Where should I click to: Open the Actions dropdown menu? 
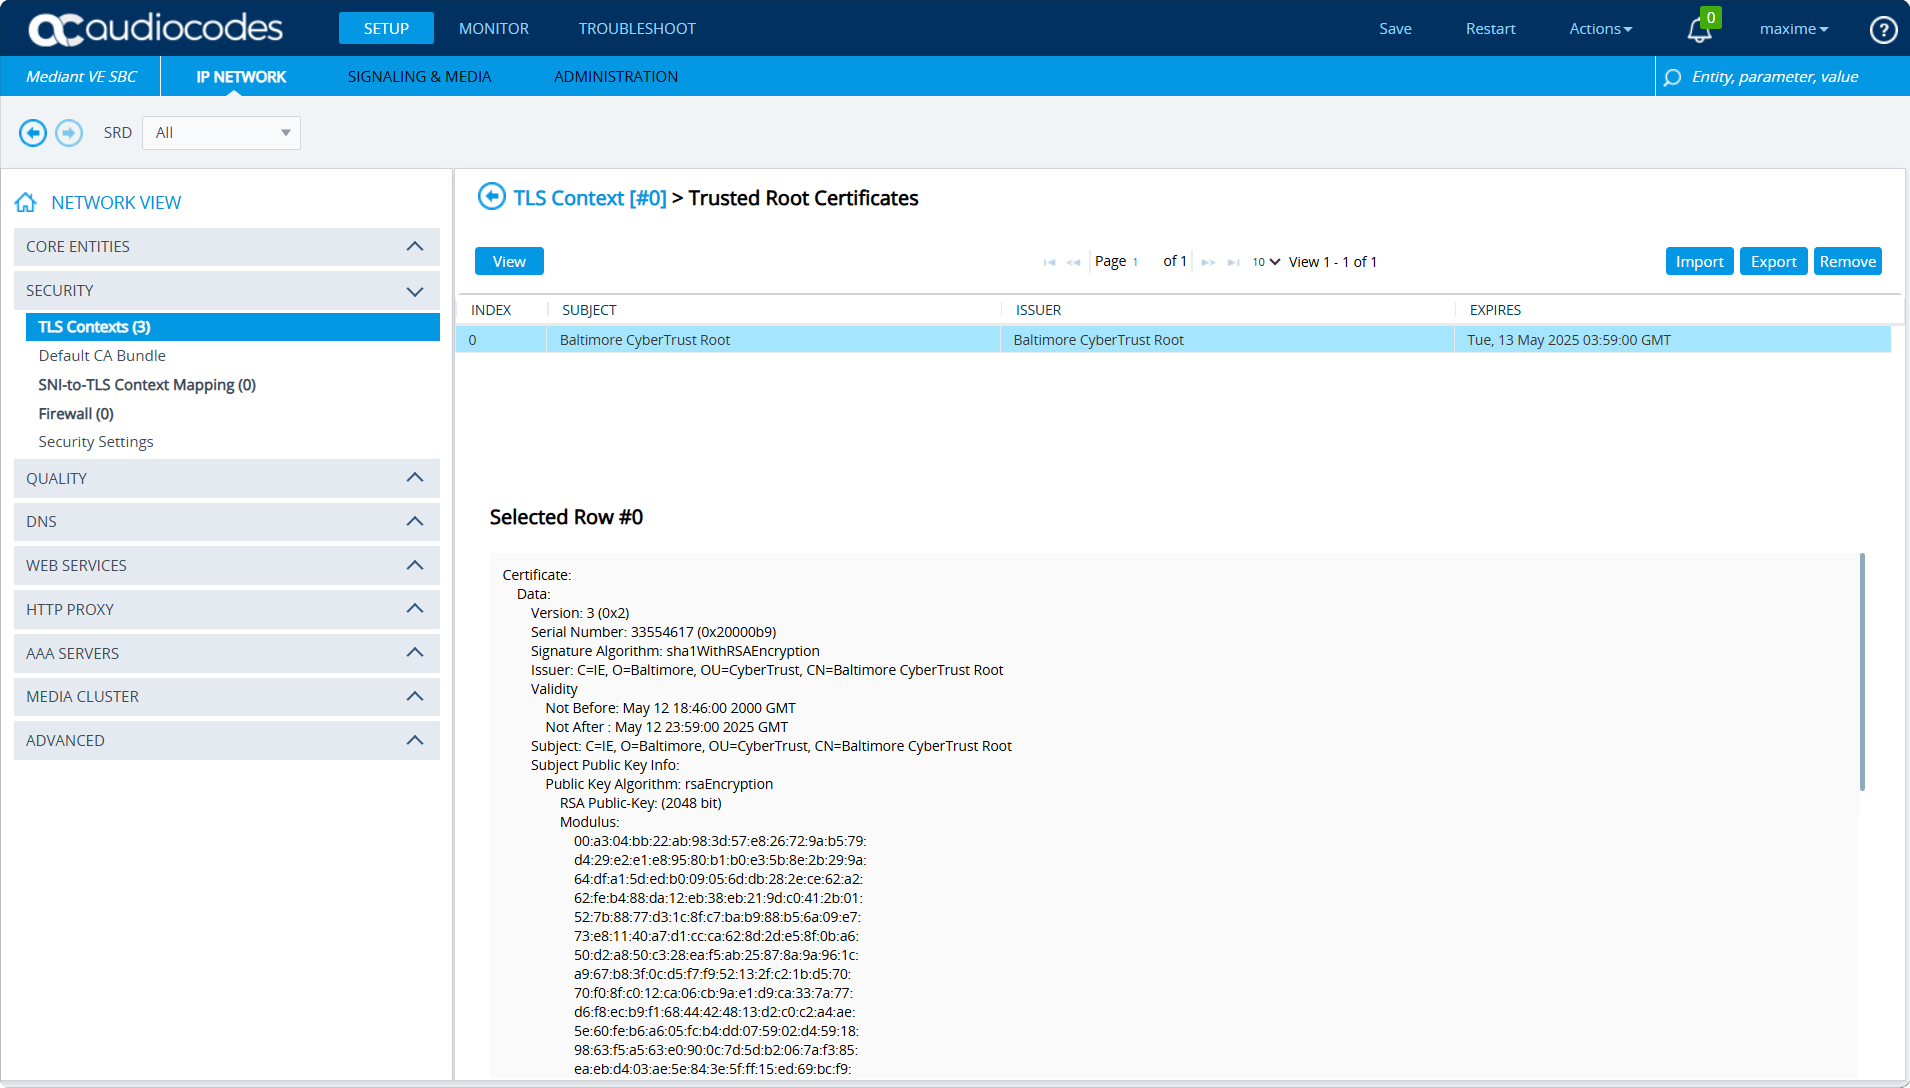[1600, 29]
